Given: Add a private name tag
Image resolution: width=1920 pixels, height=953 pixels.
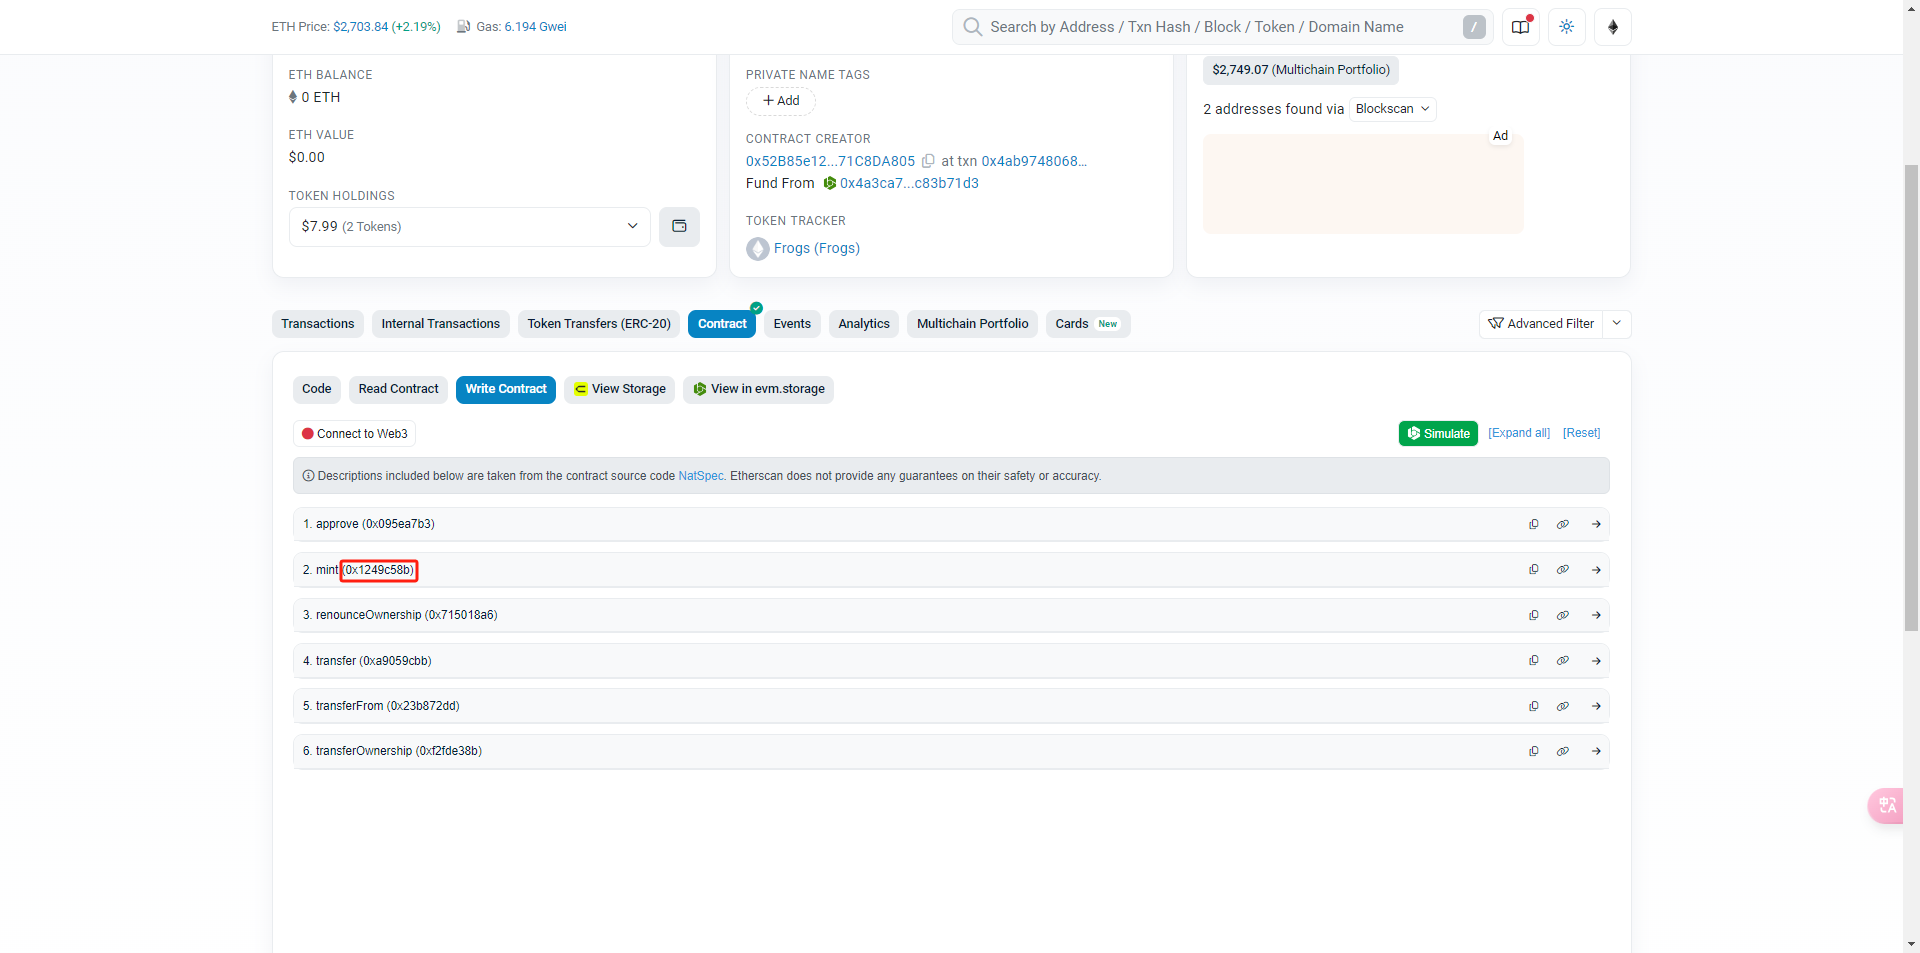Looking at the screenshot, I should 781,101.
